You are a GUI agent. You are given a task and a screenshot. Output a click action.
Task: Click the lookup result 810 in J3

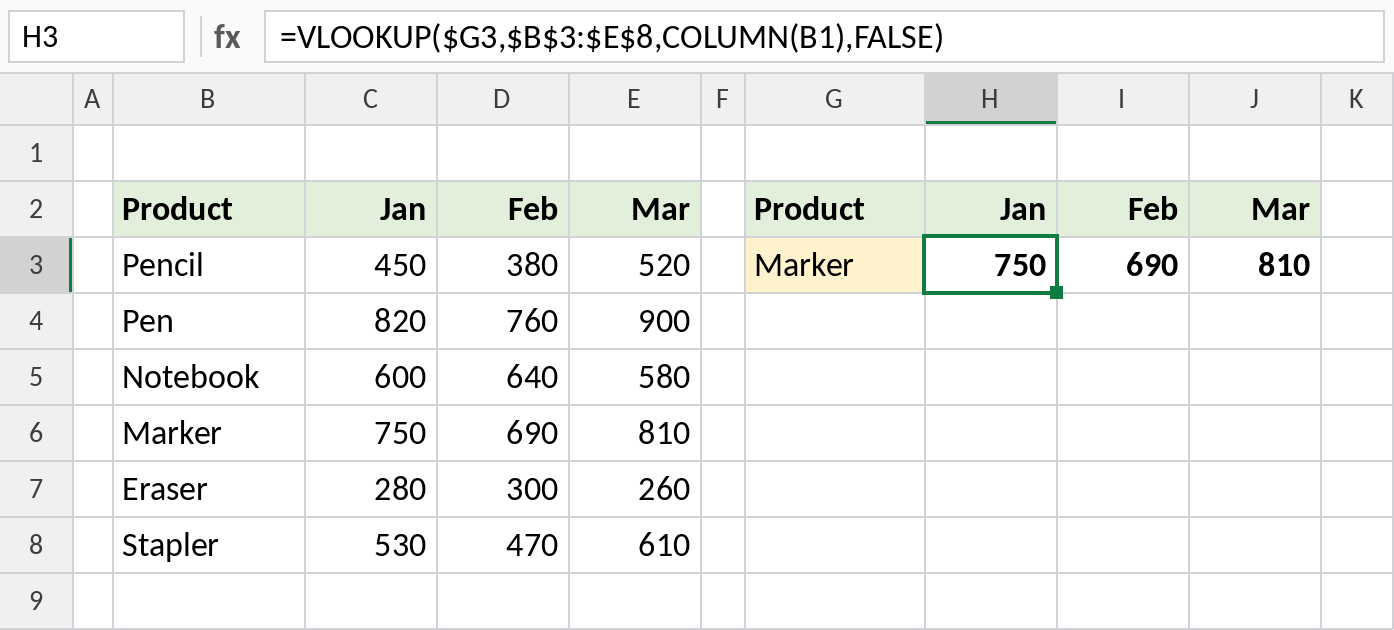point(1255,265)
